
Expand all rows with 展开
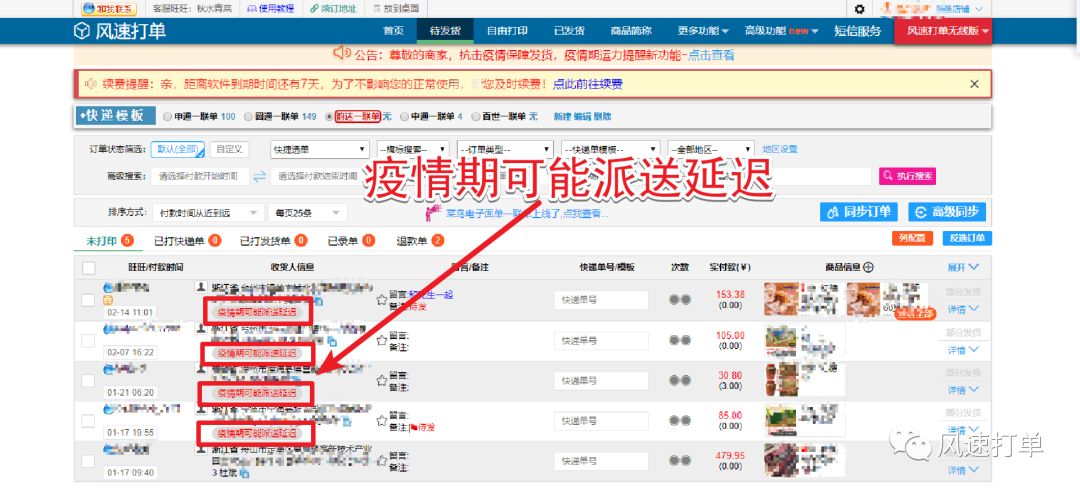963,267
